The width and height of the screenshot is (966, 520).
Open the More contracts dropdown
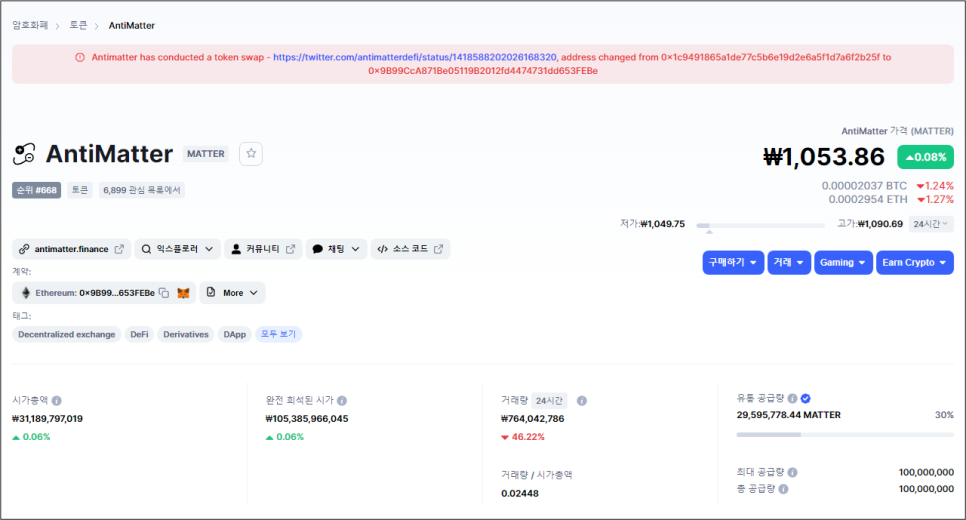tap(232, 293)
